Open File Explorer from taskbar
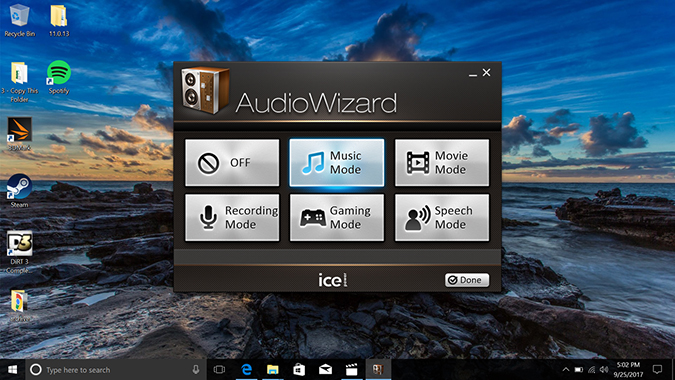The width and height of the screenshot is (675, 380). (272, 370)
